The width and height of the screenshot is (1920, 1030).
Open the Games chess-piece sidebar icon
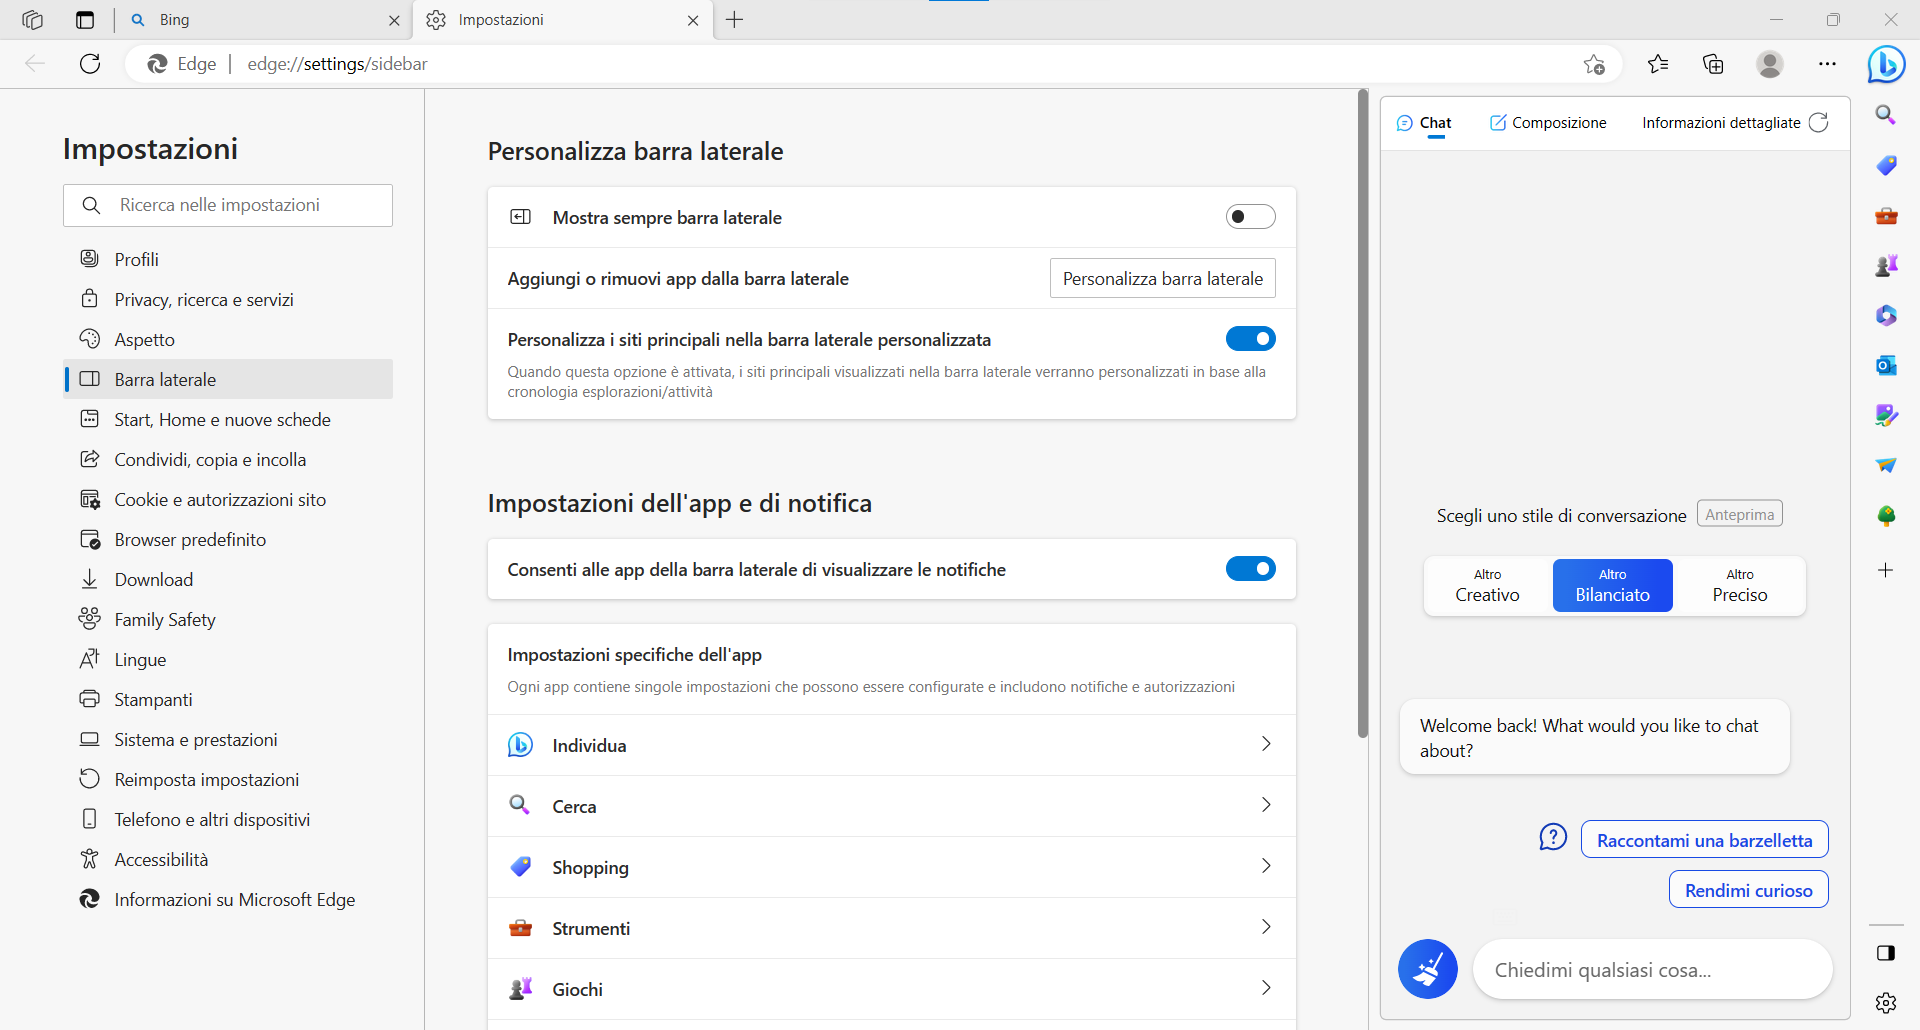click(x=1886, y=265)
